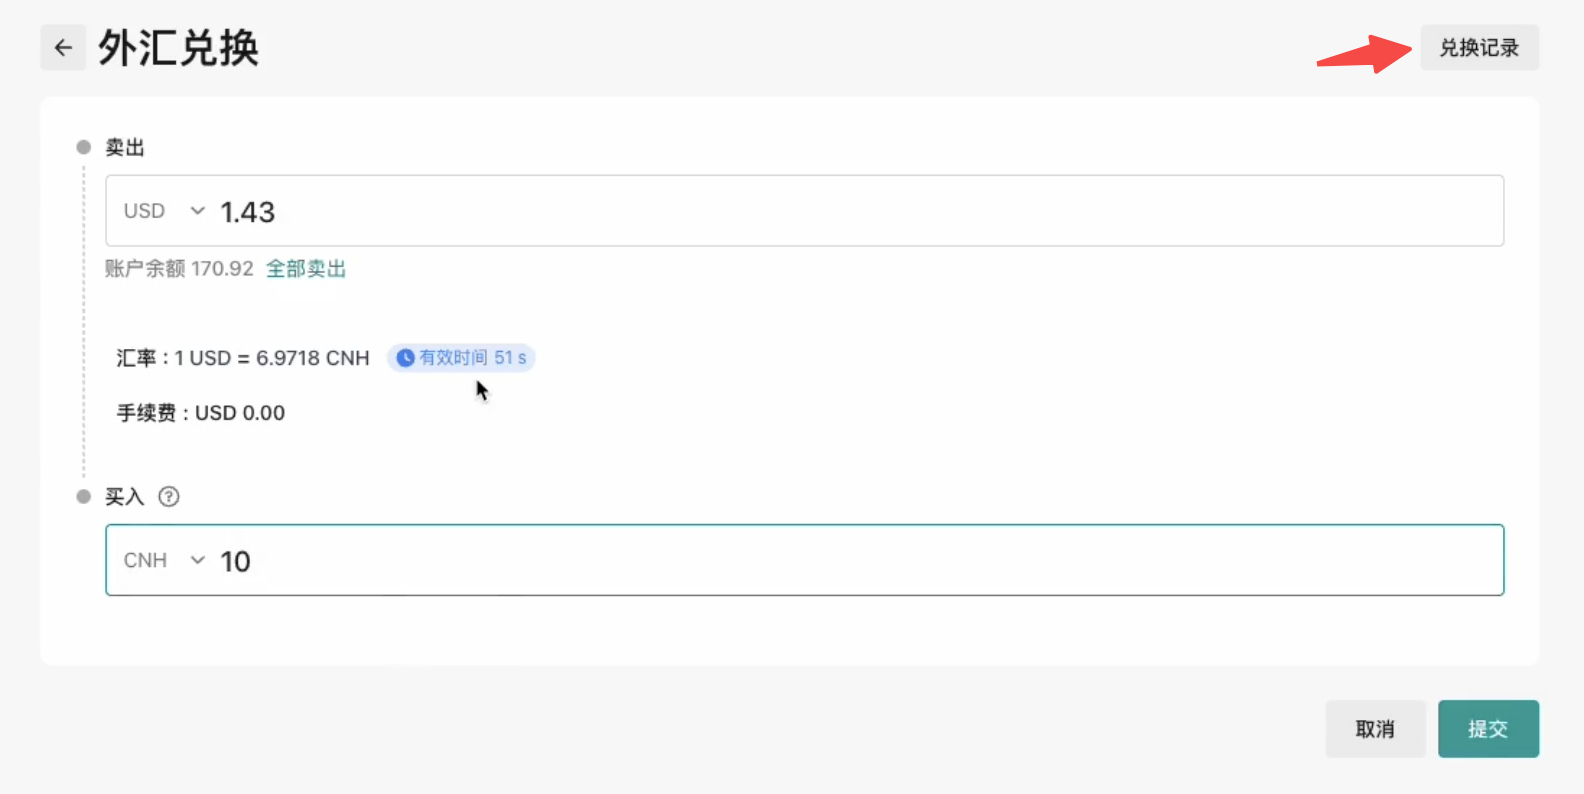Click the 全部卖出 link

click(x=306, y=269)
